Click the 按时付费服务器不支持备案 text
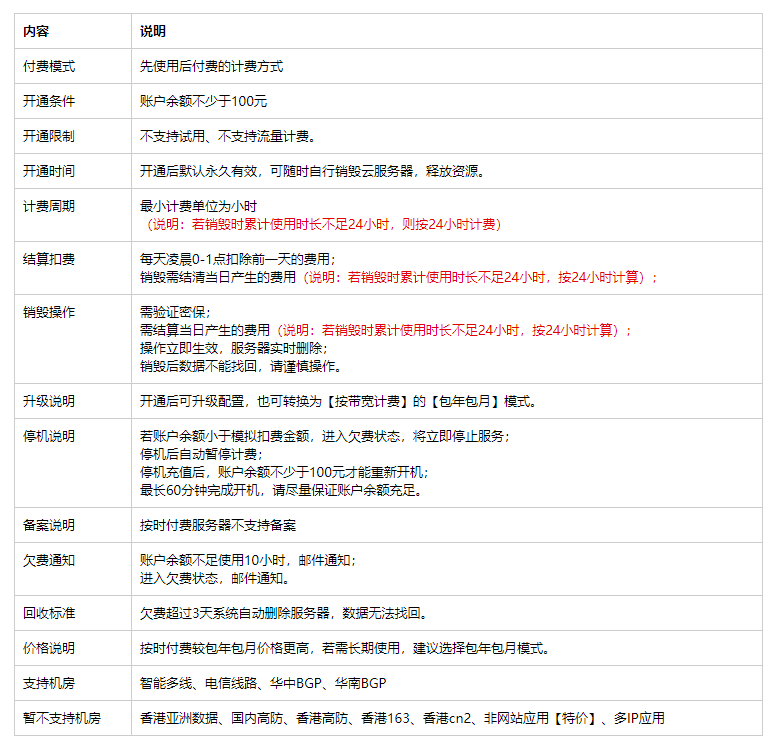 (217, 524)
